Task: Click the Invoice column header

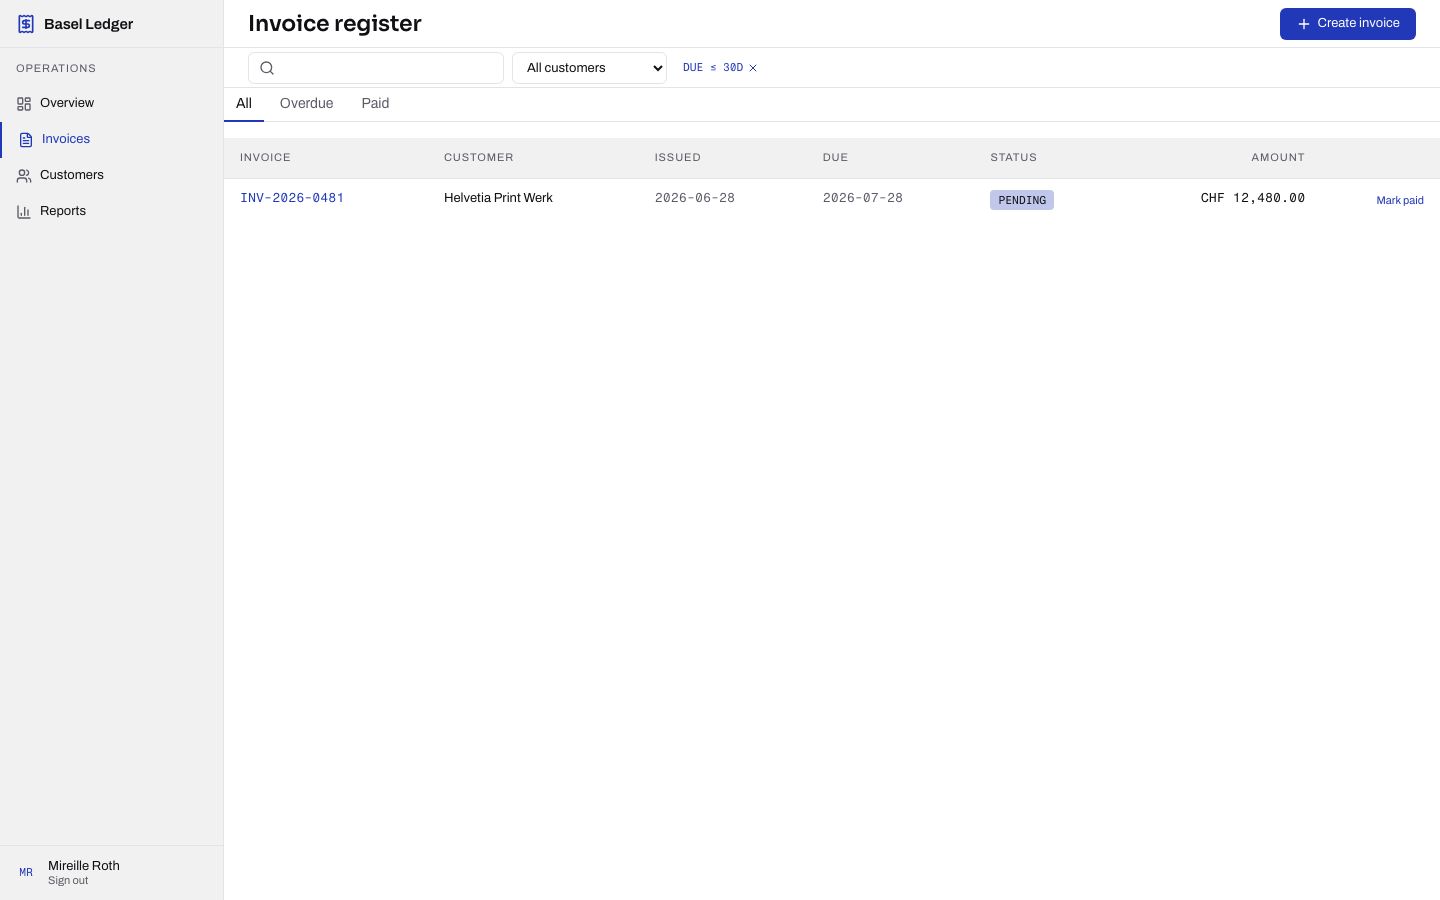Action: point(265,158)
